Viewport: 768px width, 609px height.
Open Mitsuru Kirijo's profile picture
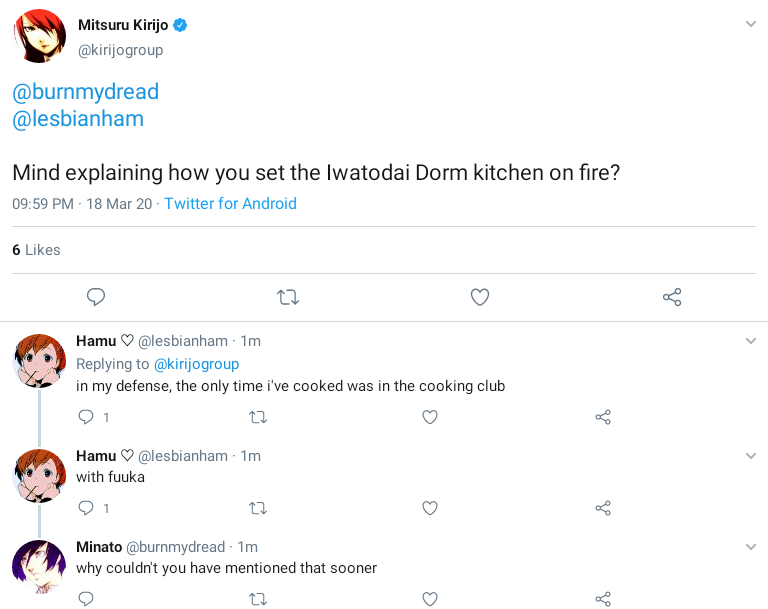39,36
